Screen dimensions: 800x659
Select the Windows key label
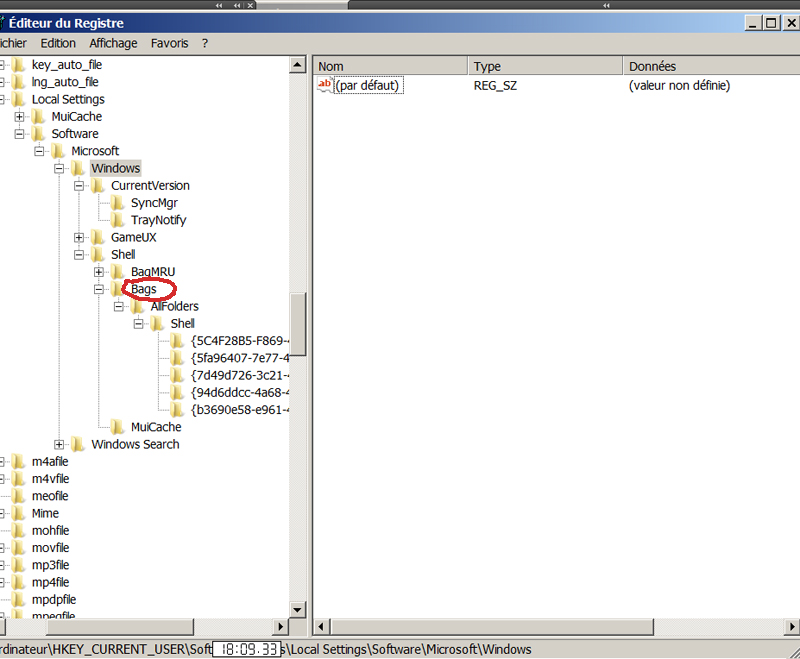(x=115, y=168)
